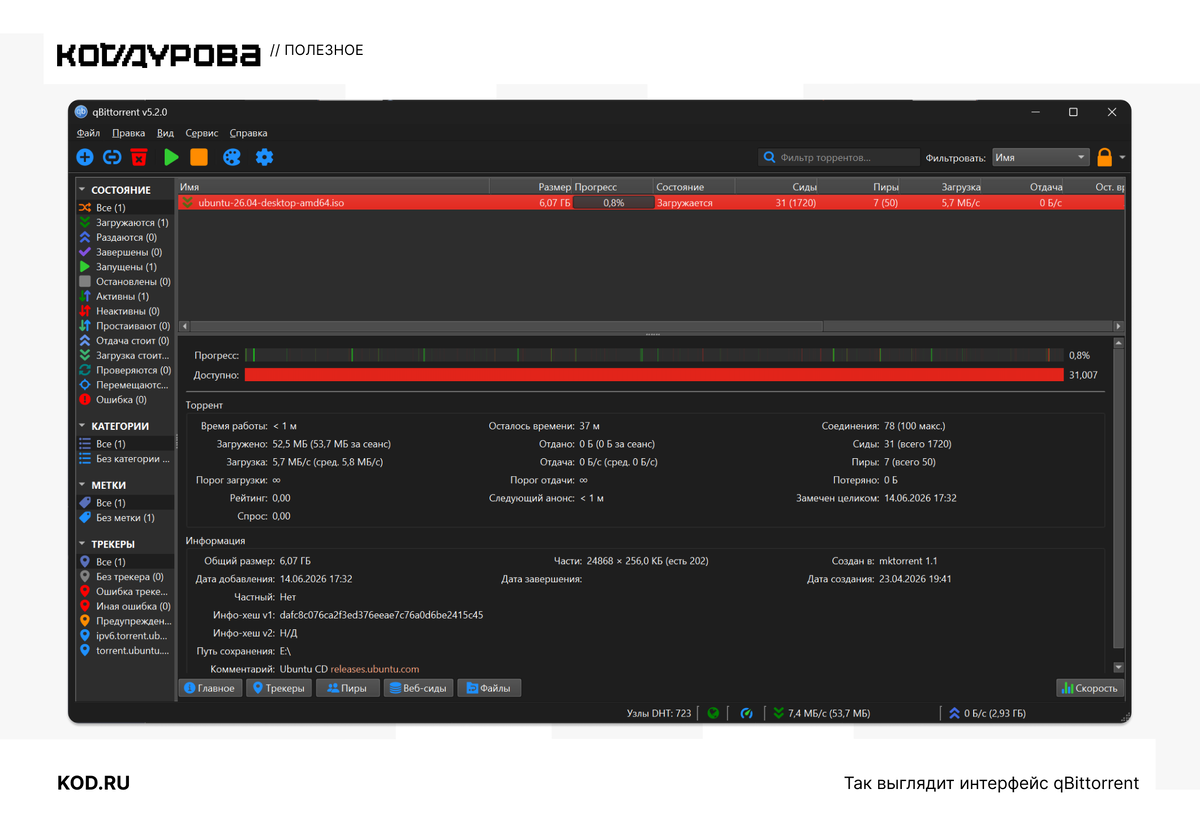This screenshot has height=823, width=1200.
Task: Click the torrent filter search field
Action: tap(838, 157)
